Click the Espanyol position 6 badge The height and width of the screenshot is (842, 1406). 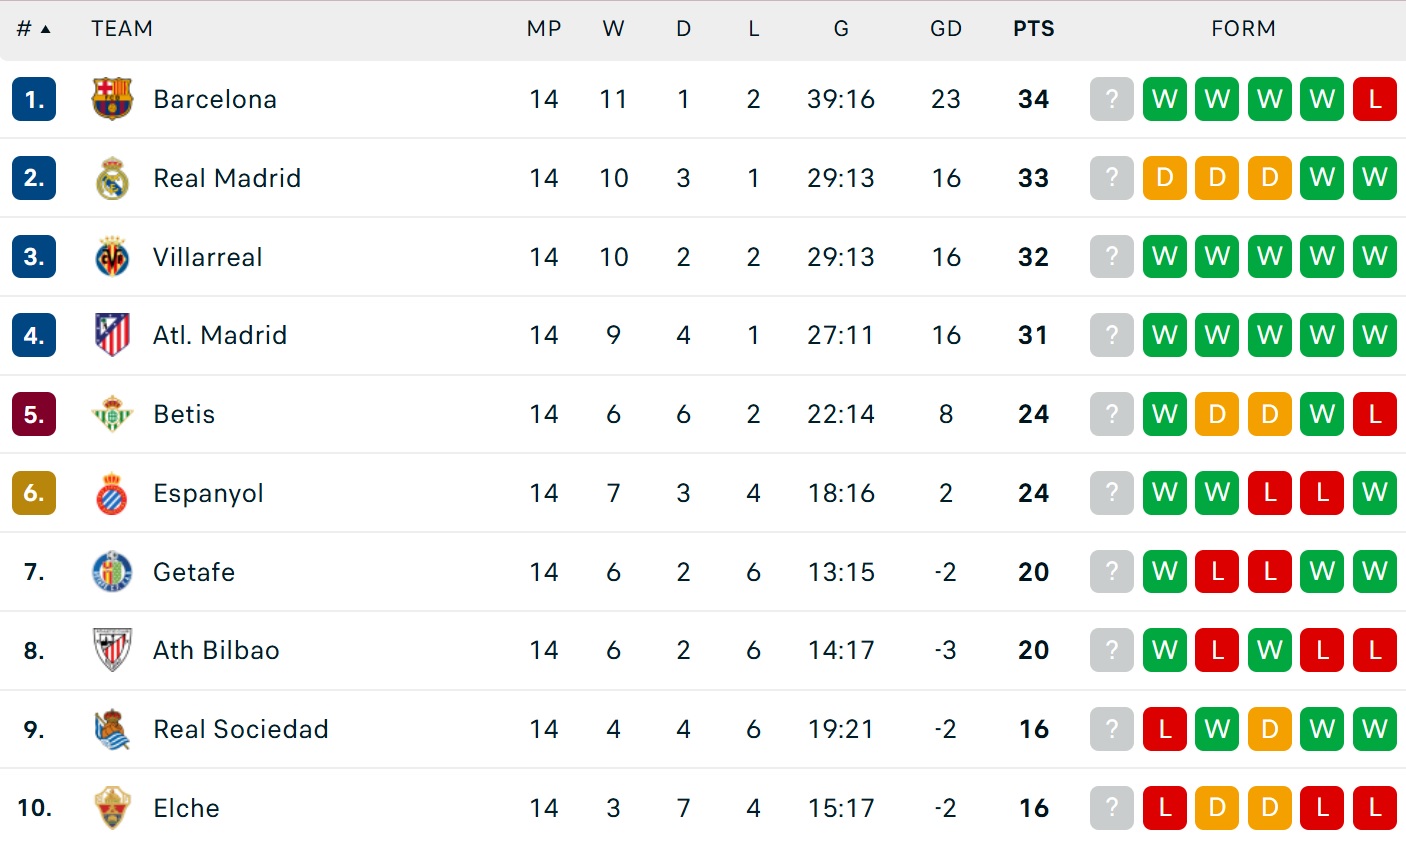pyautogui.click(x=34, y=493)
